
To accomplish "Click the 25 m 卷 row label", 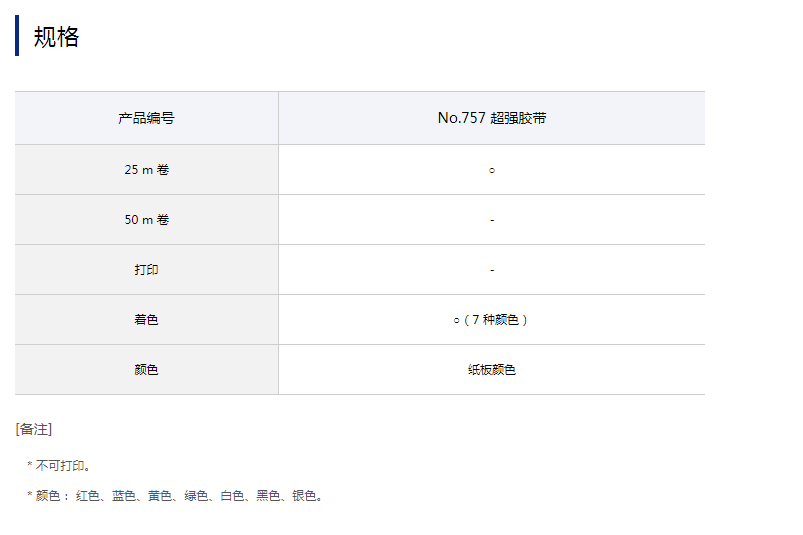I will point(146,170).
